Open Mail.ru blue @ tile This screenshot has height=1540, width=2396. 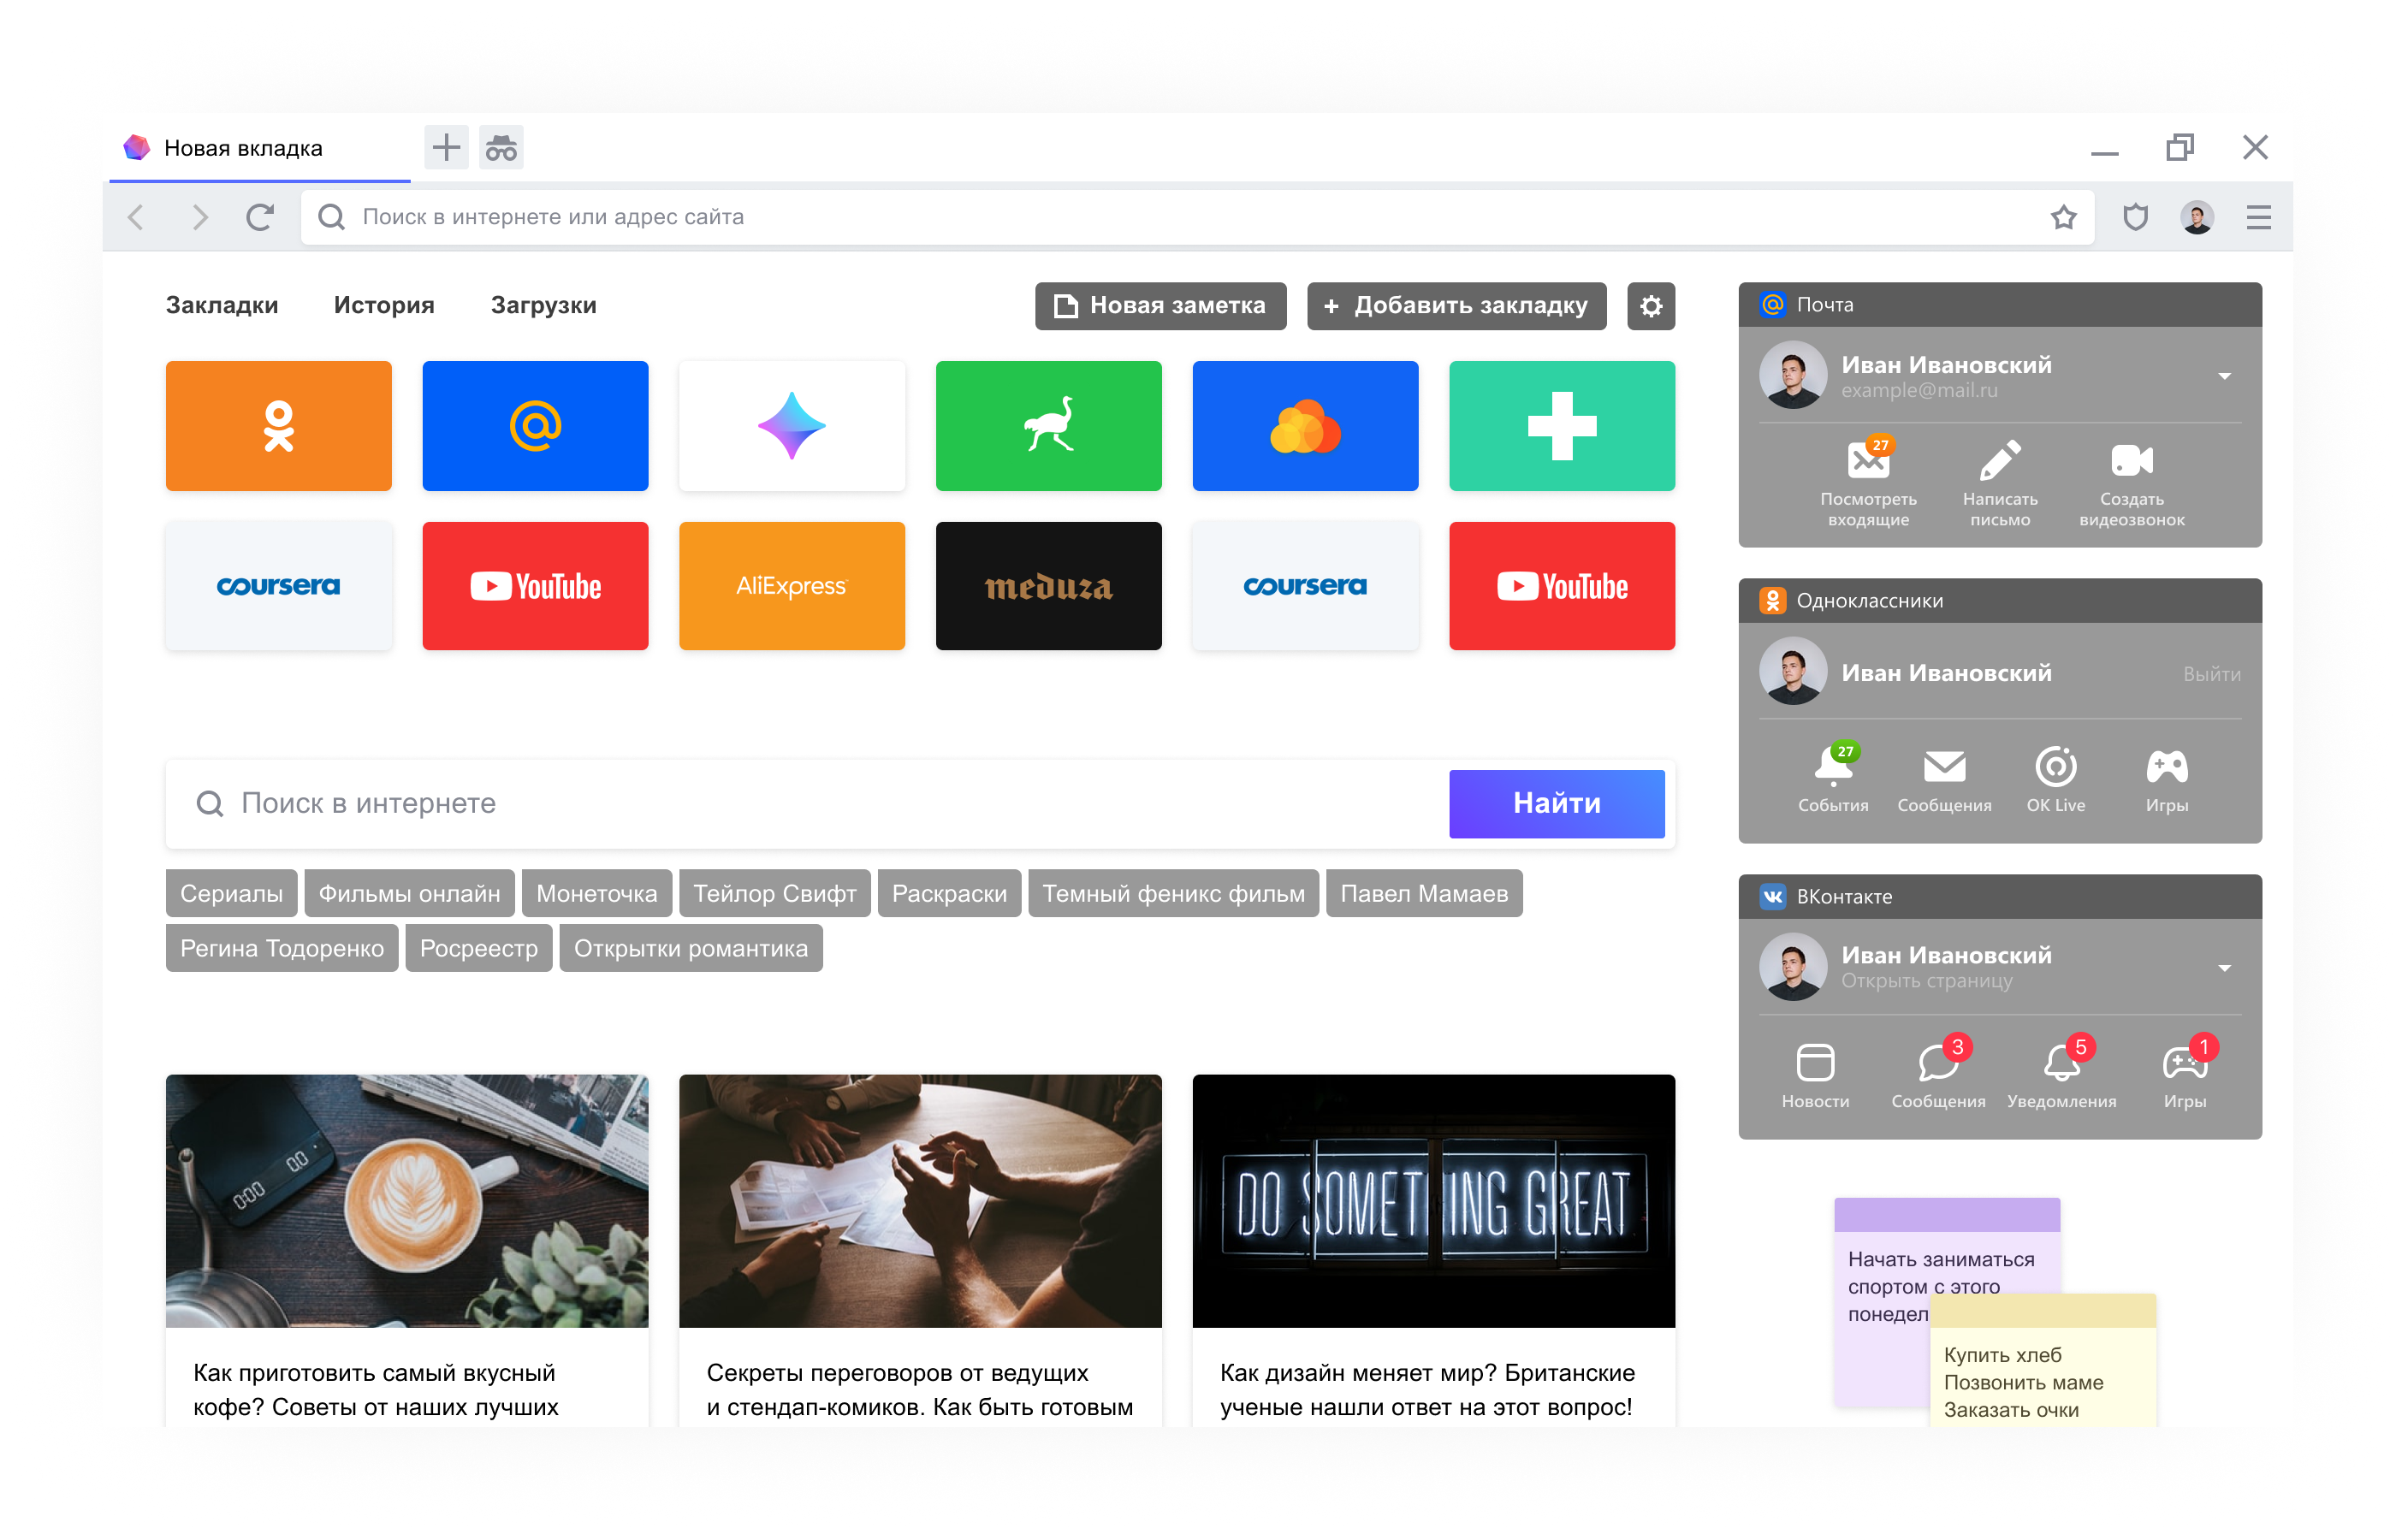[535, 426]
